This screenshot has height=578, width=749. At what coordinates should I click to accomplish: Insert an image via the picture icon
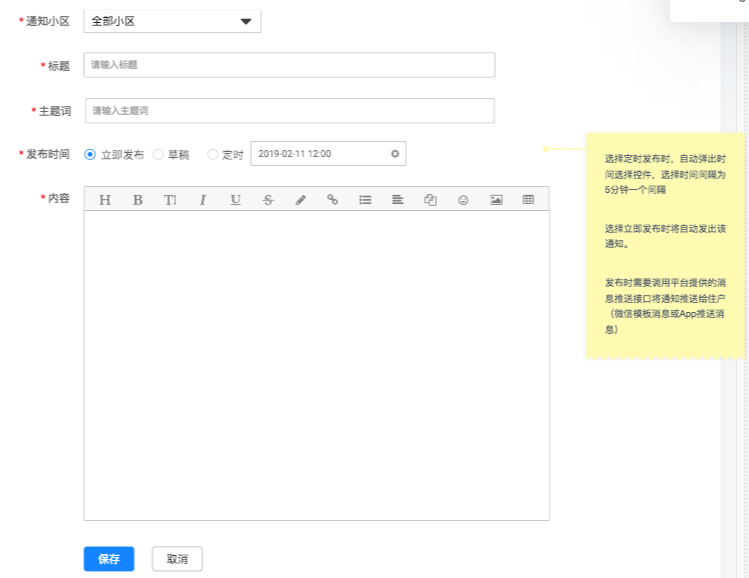coord(496,200)
